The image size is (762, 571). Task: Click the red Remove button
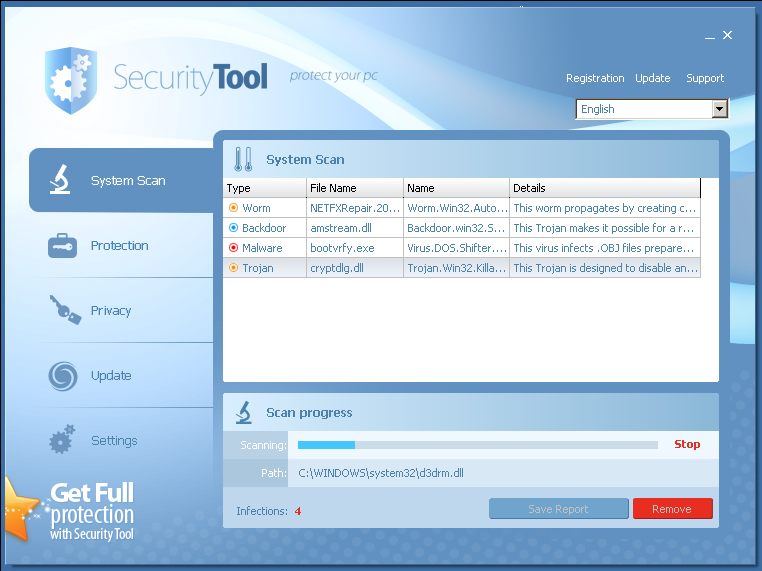pyautogui.click(x=672, y=509)
